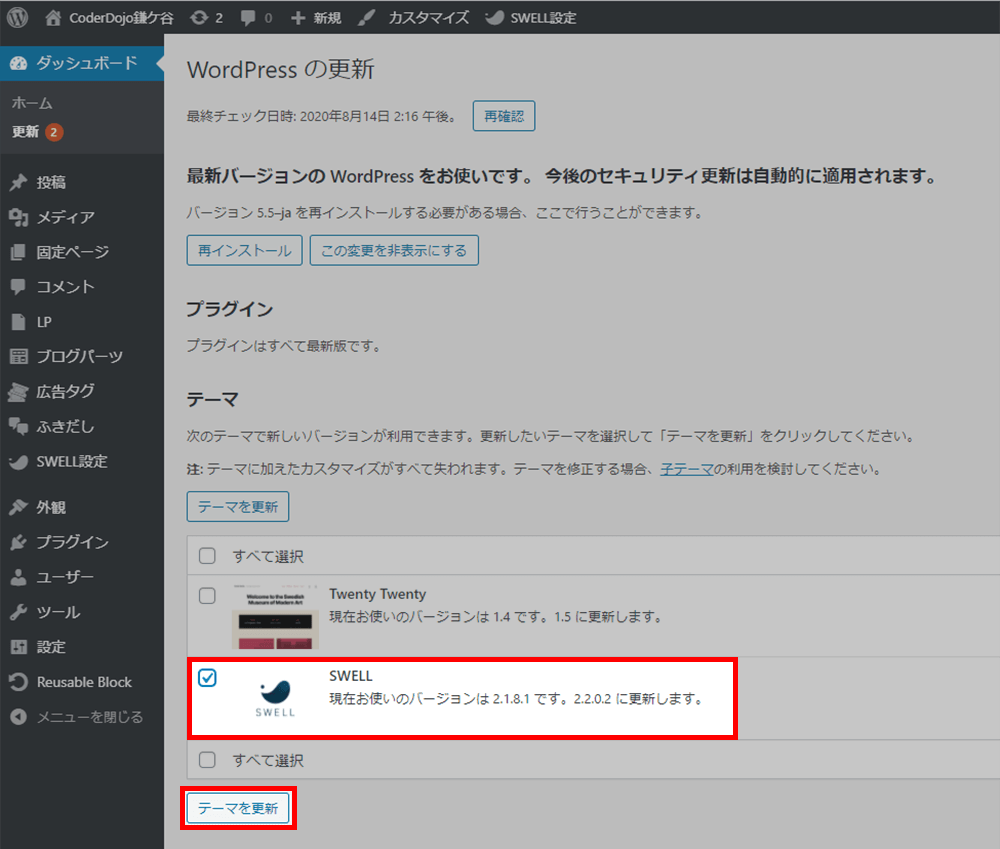The height and width of the screenshot is (849, 1000).
Task: Click the brush icon for カスタマイズ
Action: 366,18
